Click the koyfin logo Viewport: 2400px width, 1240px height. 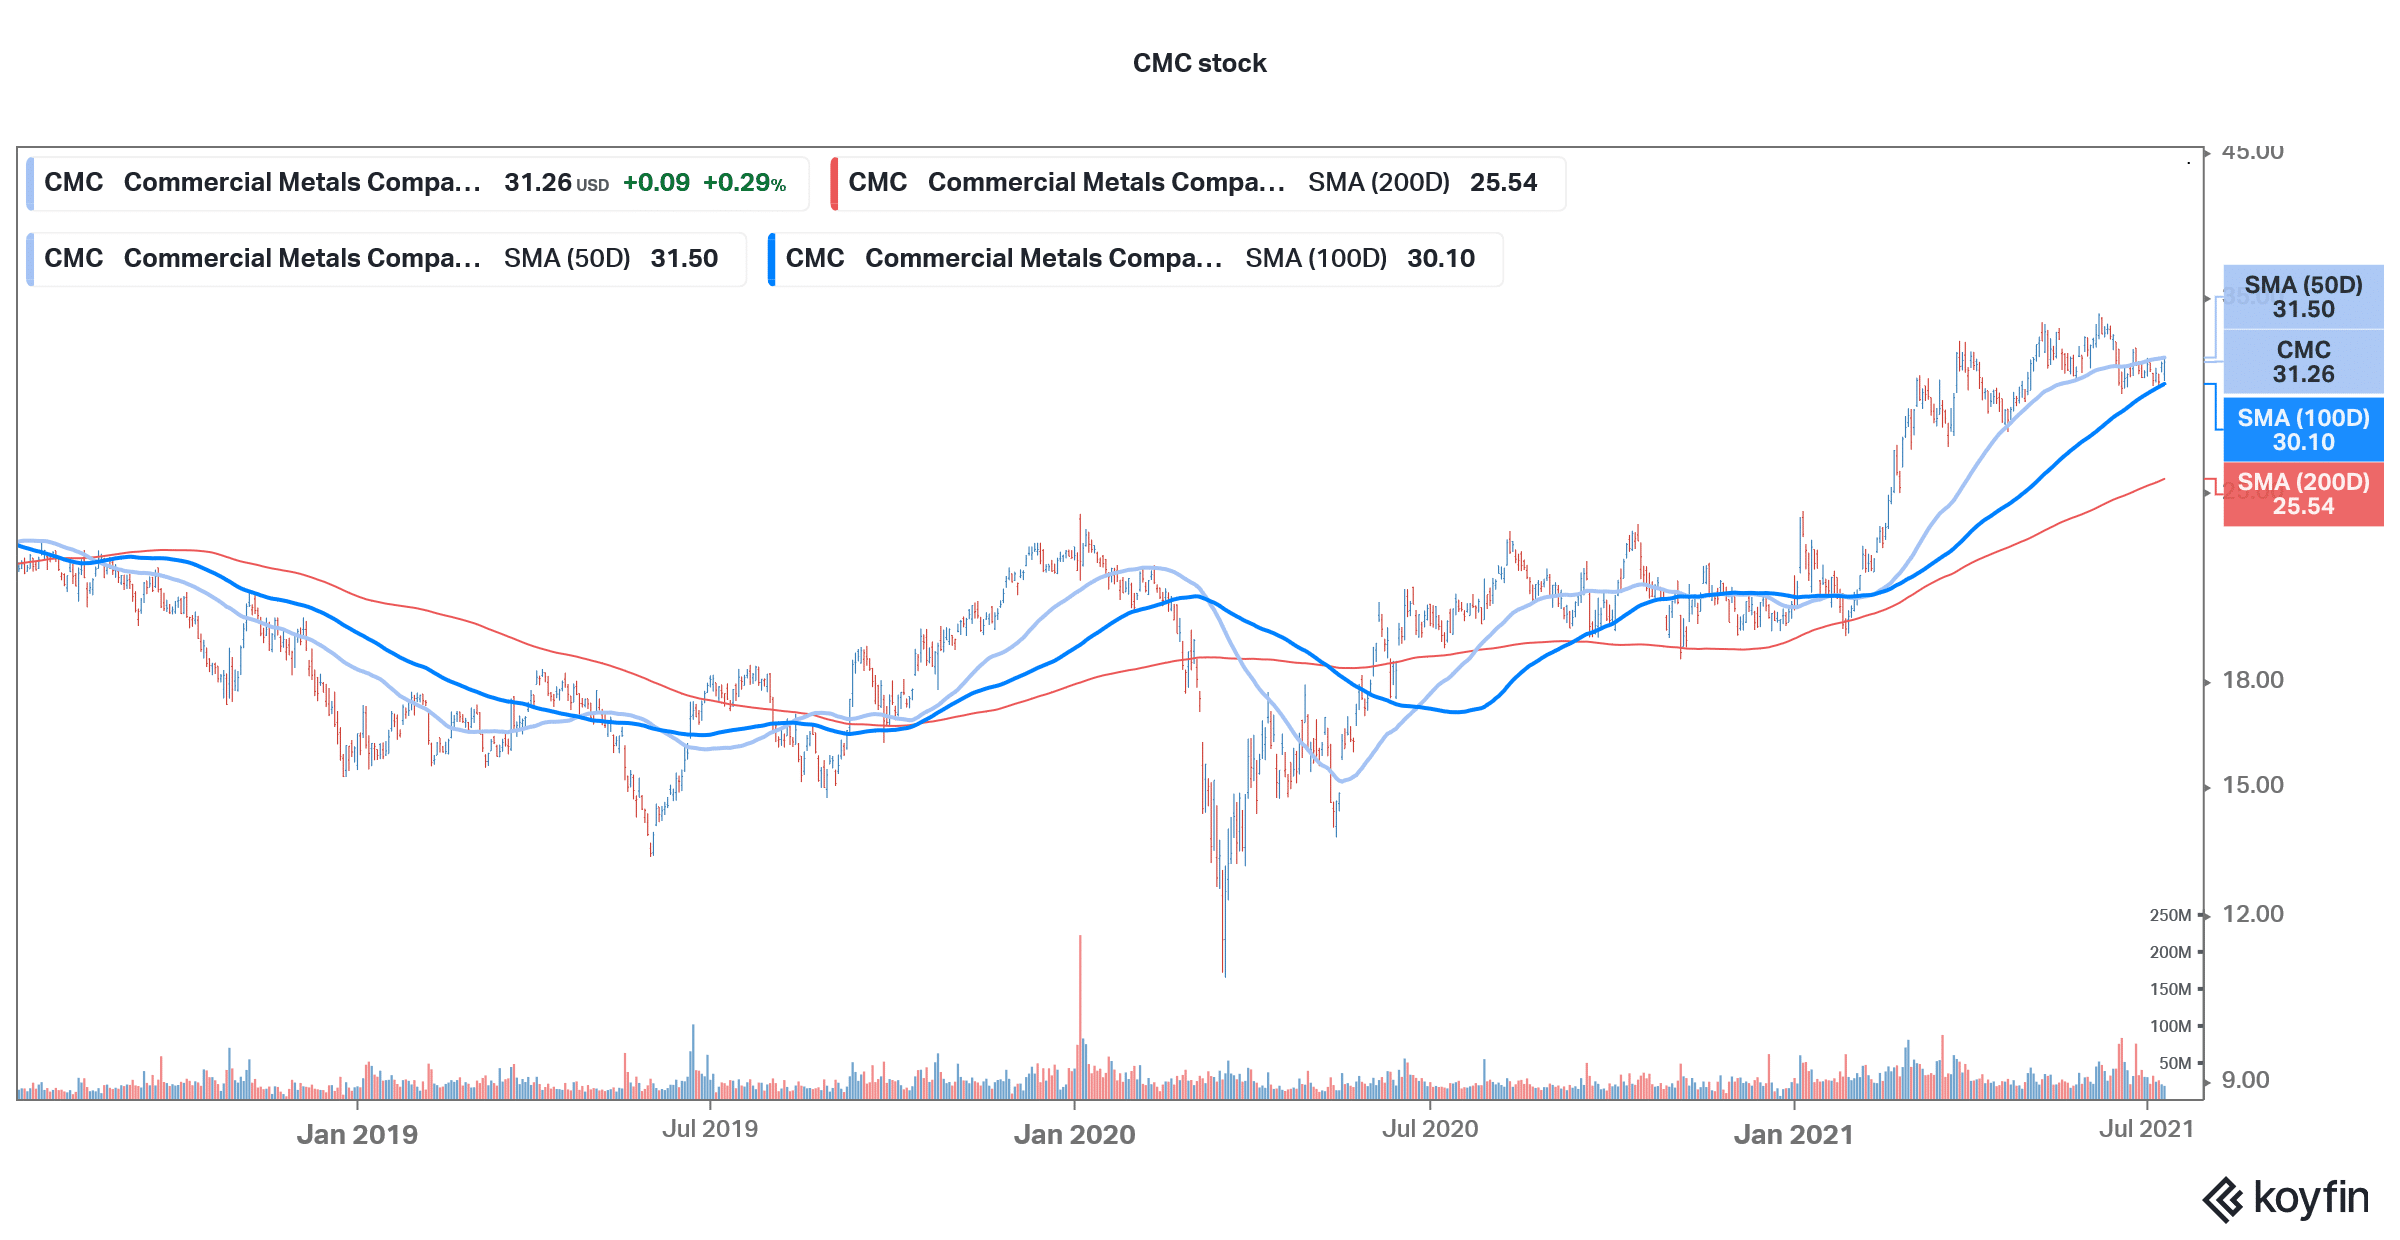pos(2287,1198)
